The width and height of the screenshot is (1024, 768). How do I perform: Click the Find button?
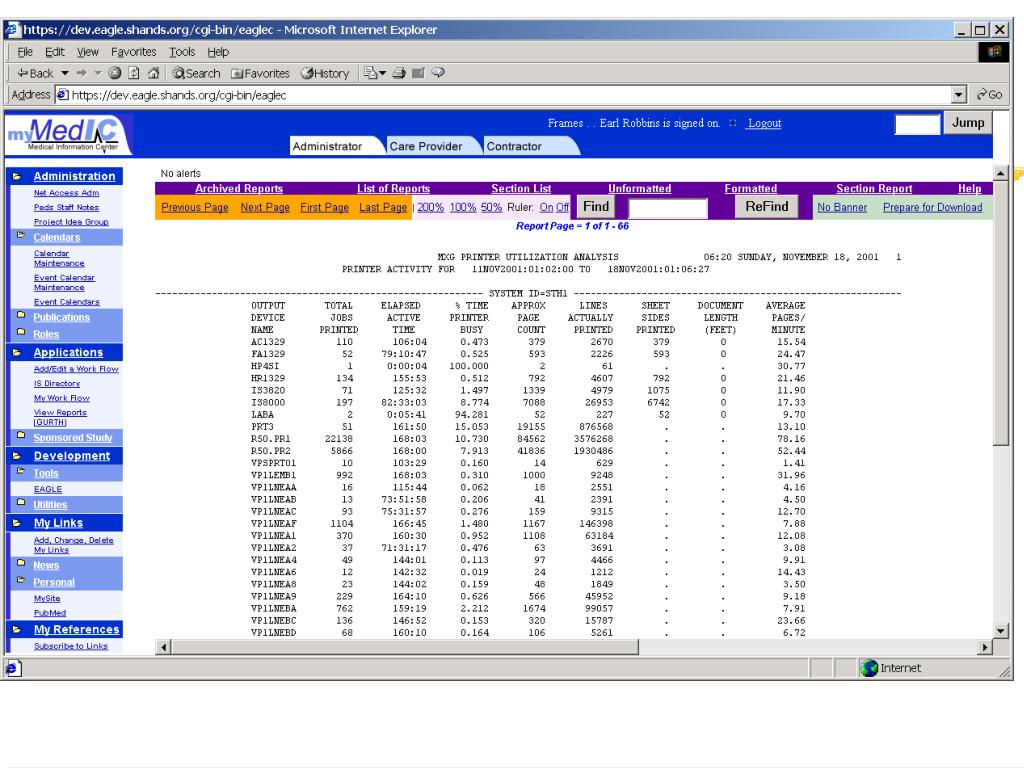click(596, 207)
